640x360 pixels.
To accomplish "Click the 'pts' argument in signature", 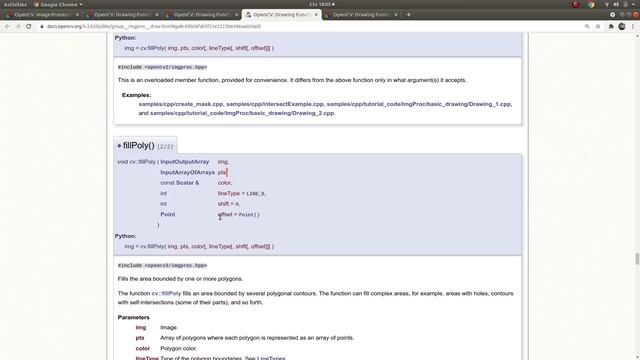I will [x=222, y=173].
